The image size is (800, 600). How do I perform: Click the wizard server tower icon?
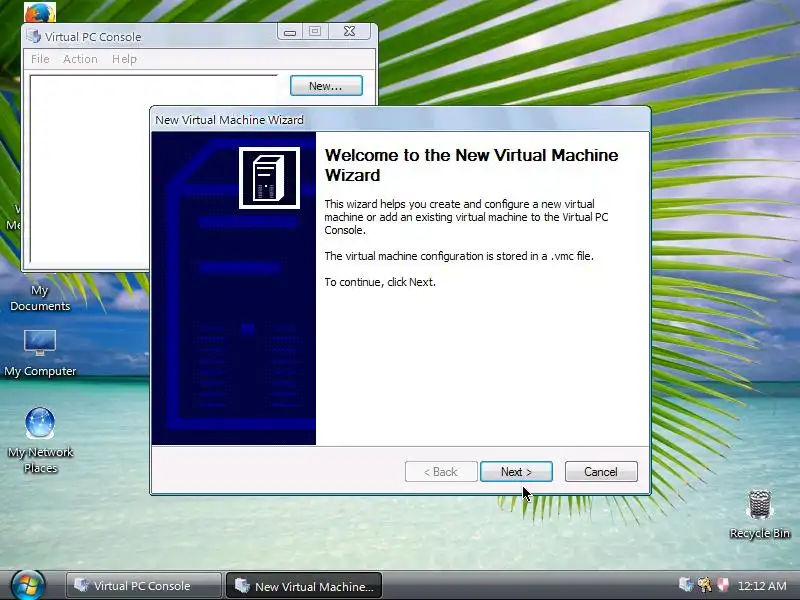coord(269,178)
